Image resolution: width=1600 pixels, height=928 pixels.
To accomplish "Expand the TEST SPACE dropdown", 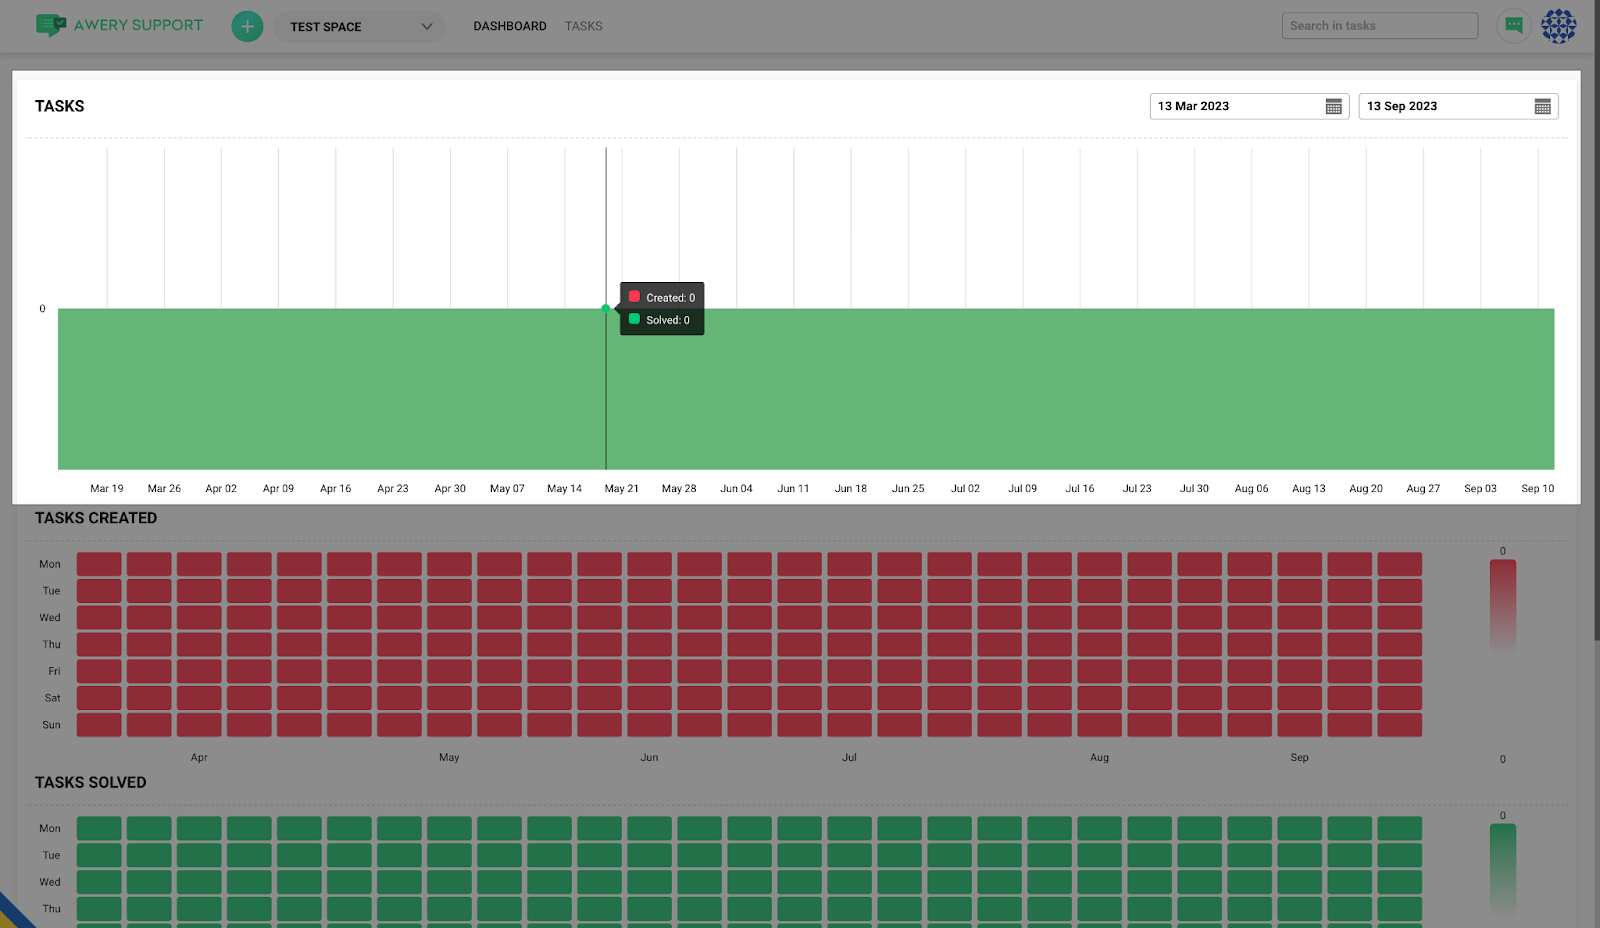I will click(350, 27).
